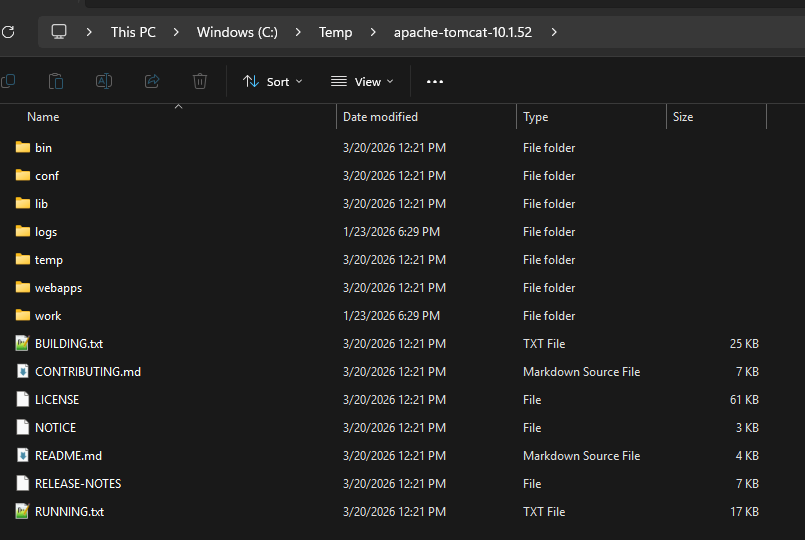
Task: Open the See more three-dots menu
Action: tap(434, 82)
